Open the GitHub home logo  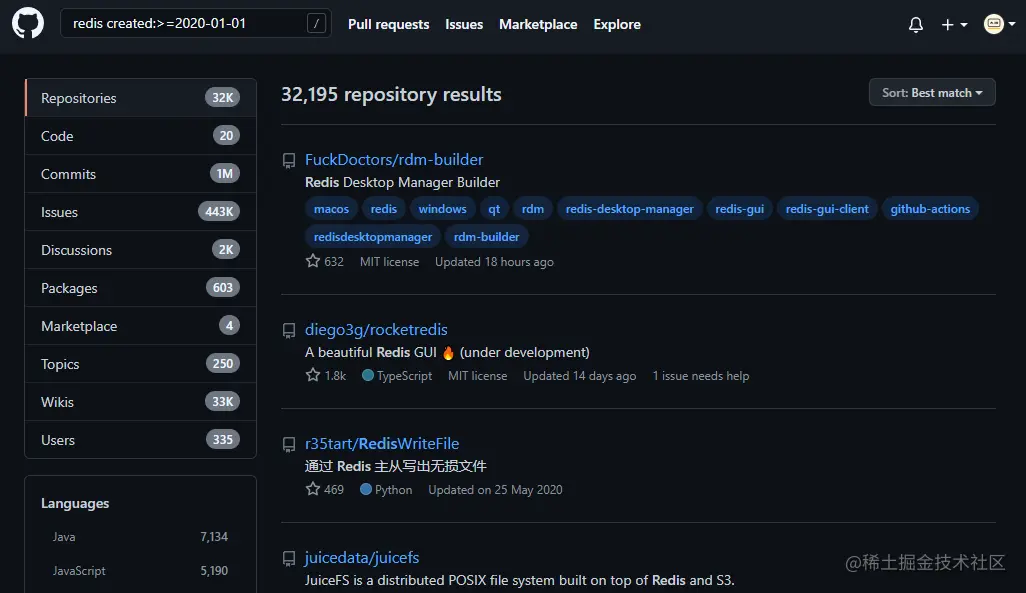point(27,24)
